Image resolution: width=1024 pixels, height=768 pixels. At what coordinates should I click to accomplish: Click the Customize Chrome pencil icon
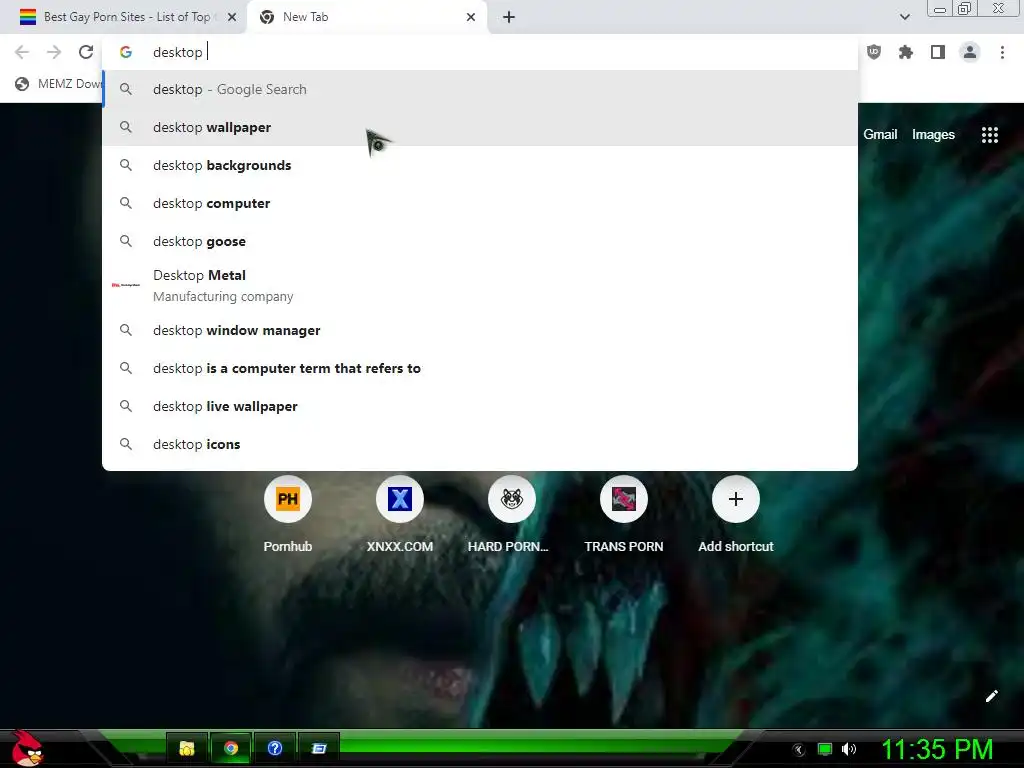(991, 696)
